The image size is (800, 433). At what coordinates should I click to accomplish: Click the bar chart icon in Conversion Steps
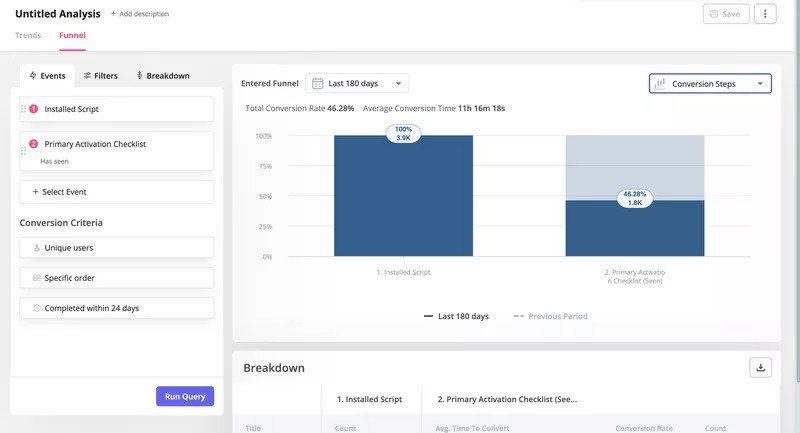coord(660,84)
